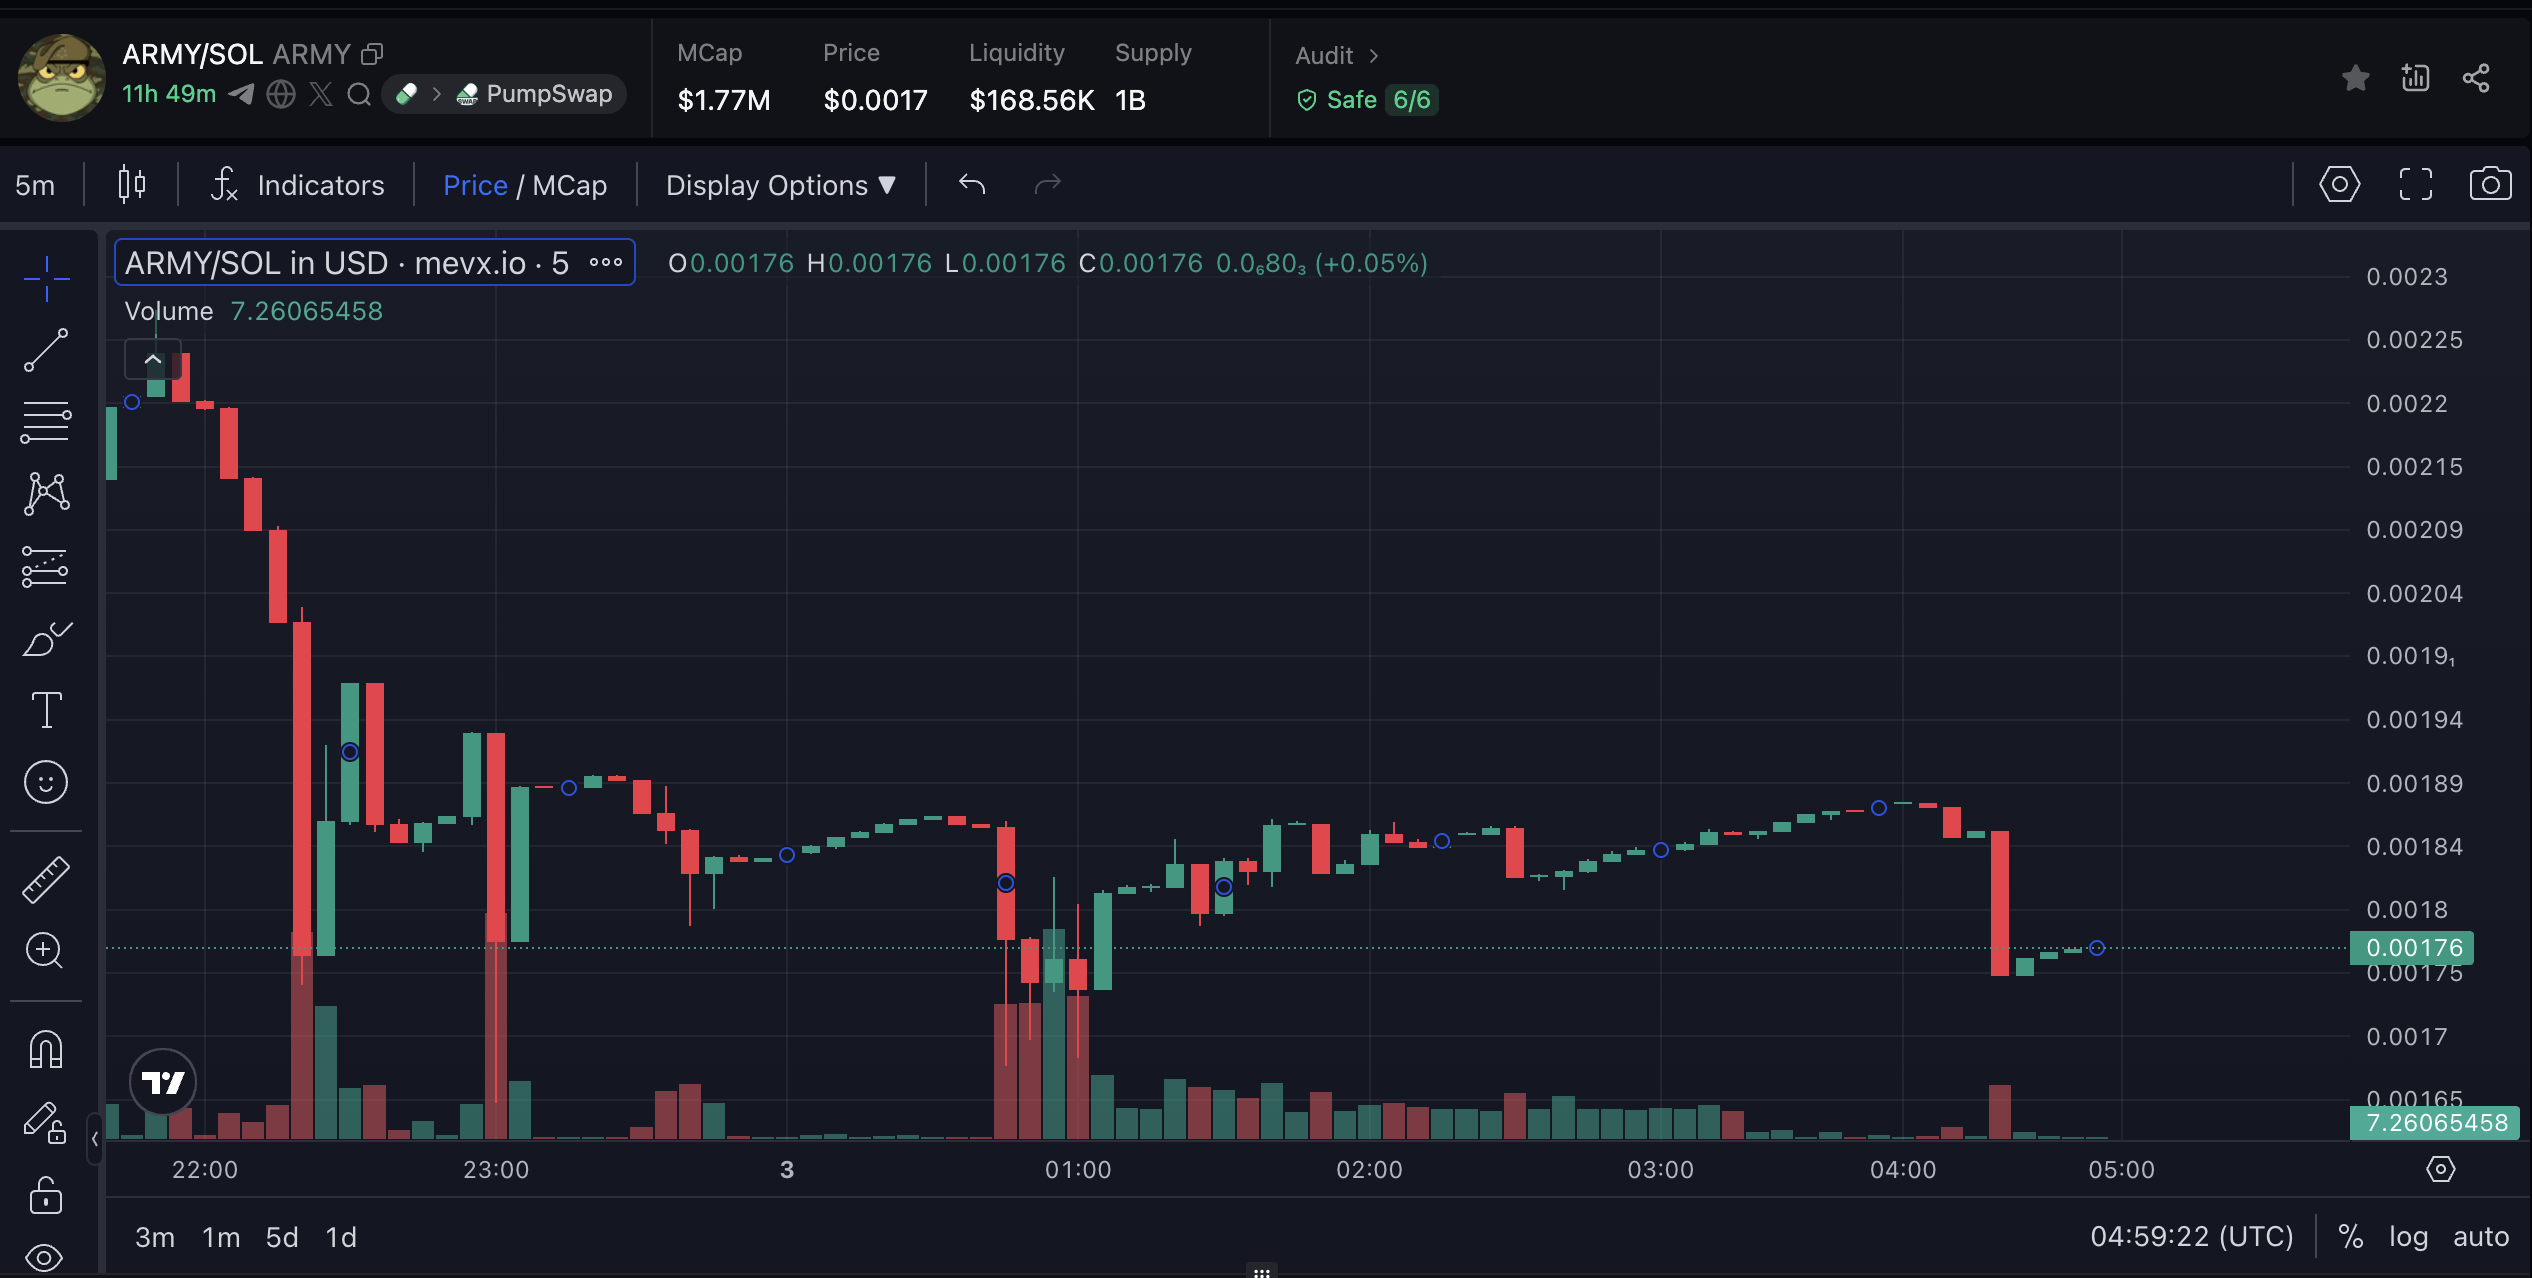The height and width of the screenshot is (1278, 2532).
Task: Toggle lock all drawing tools
Action: (46, 1195)
